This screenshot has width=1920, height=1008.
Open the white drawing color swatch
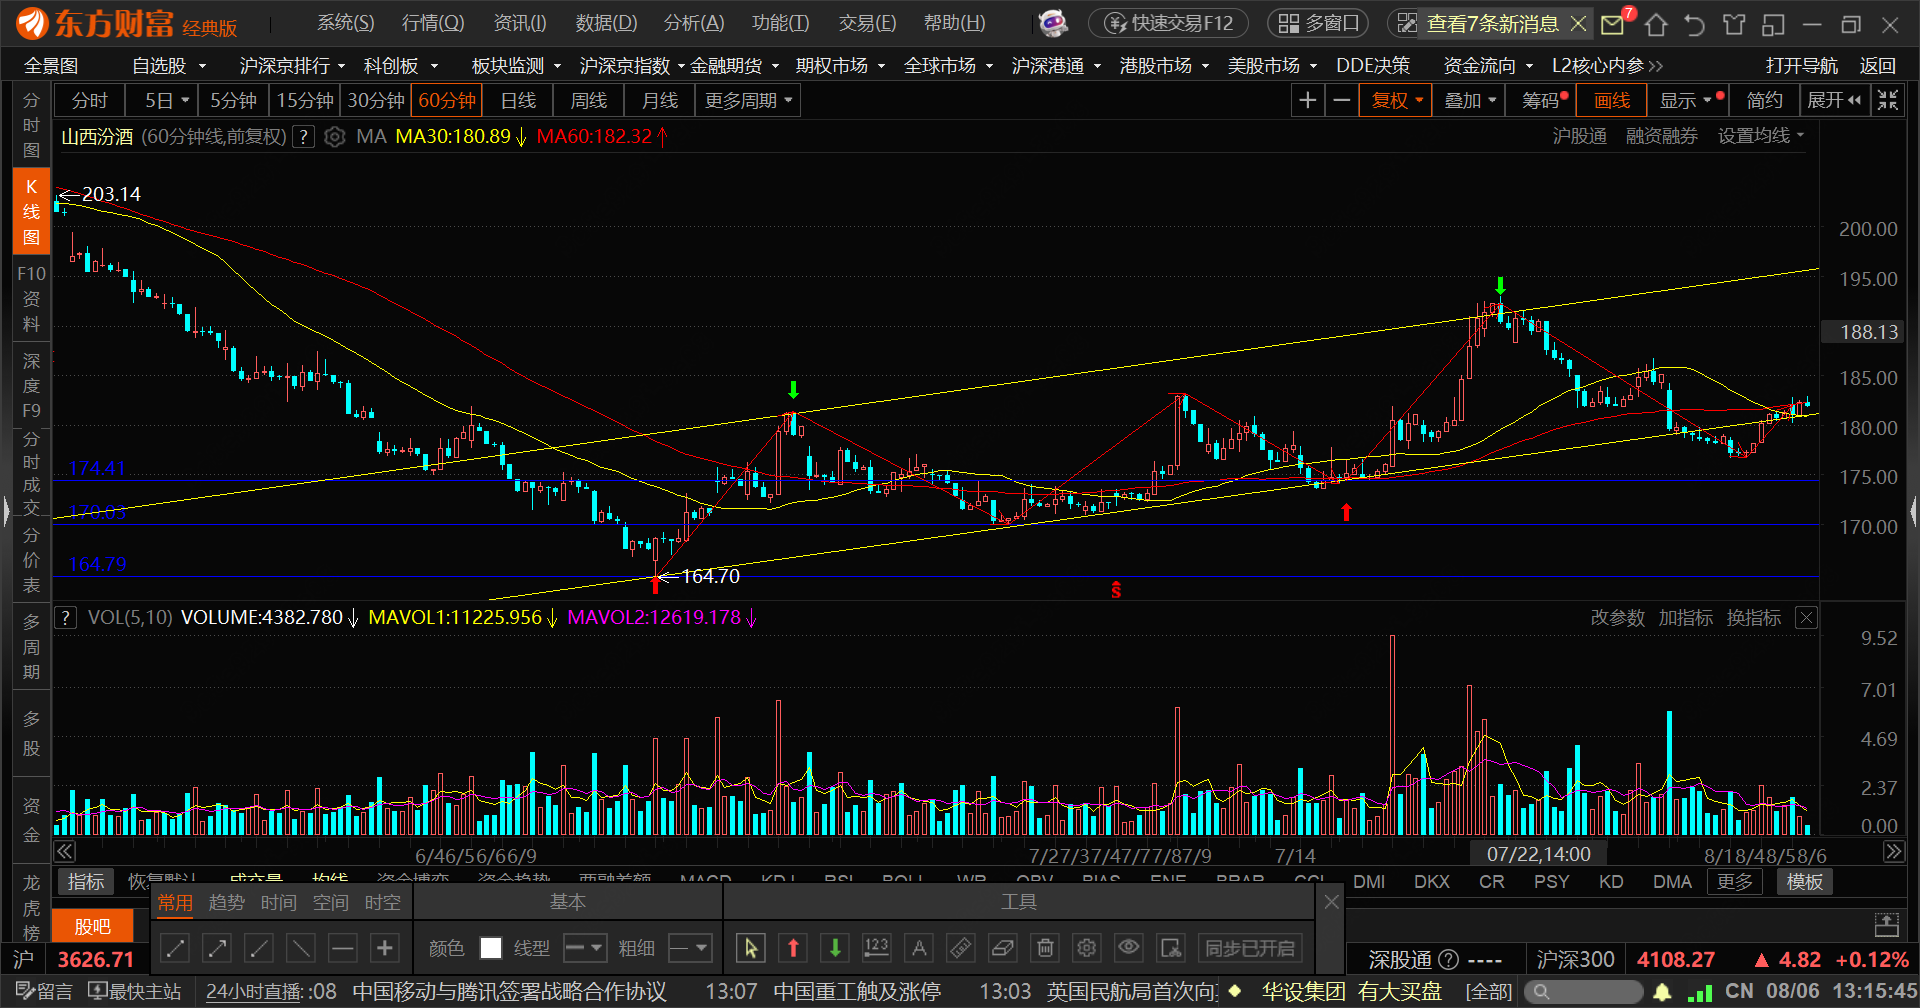(x=491, y=947)
